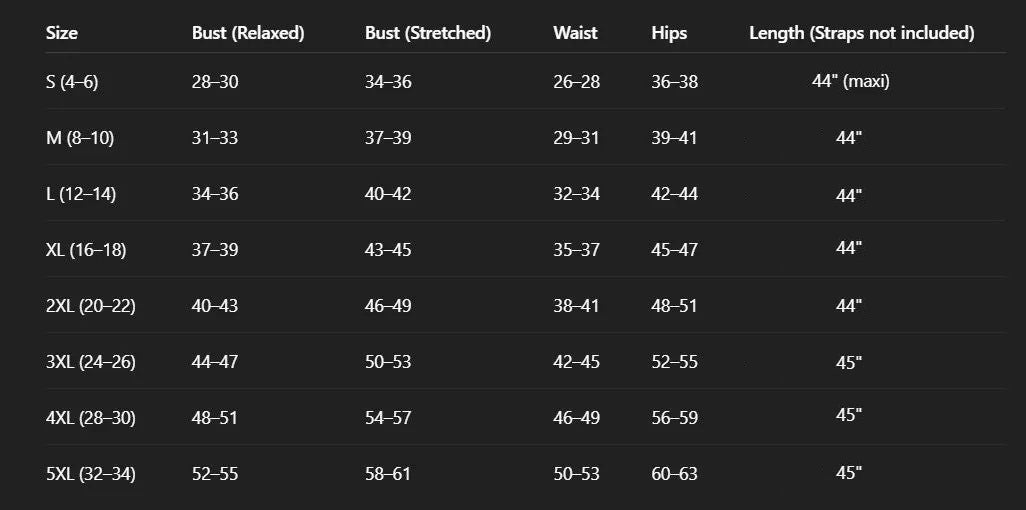Select the 5XL (32–34) size row label
1026x510 pixels.
click(91, 474)
